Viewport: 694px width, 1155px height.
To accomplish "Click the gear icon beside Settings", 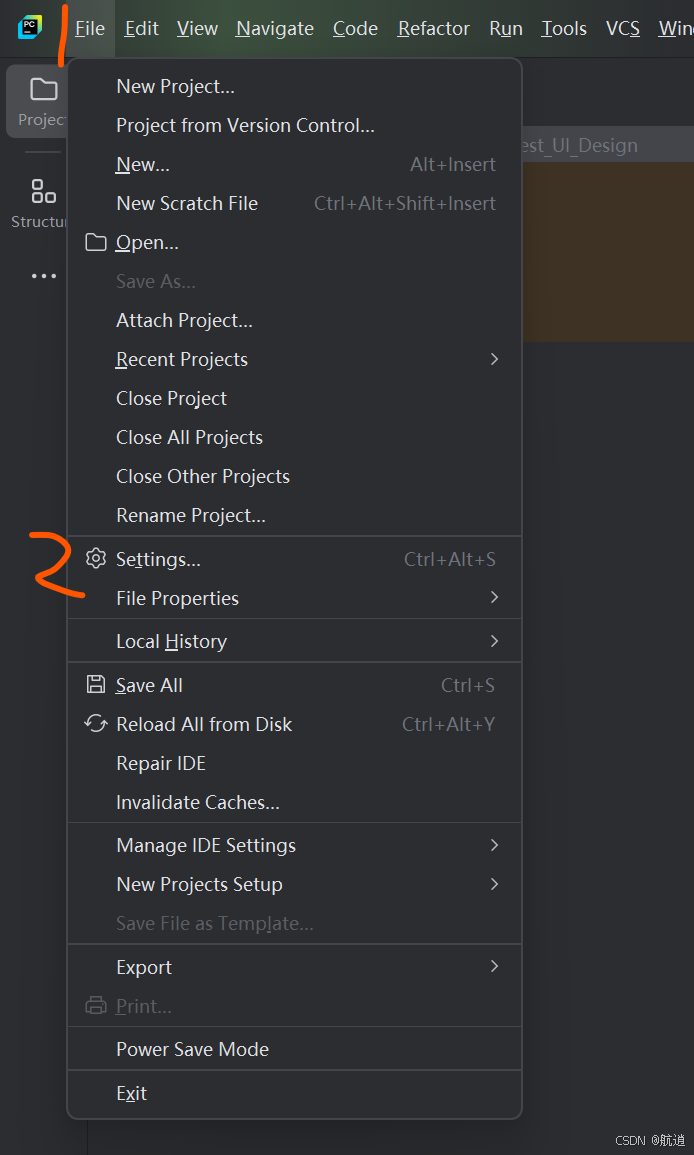I will click(x=95, y=558).
